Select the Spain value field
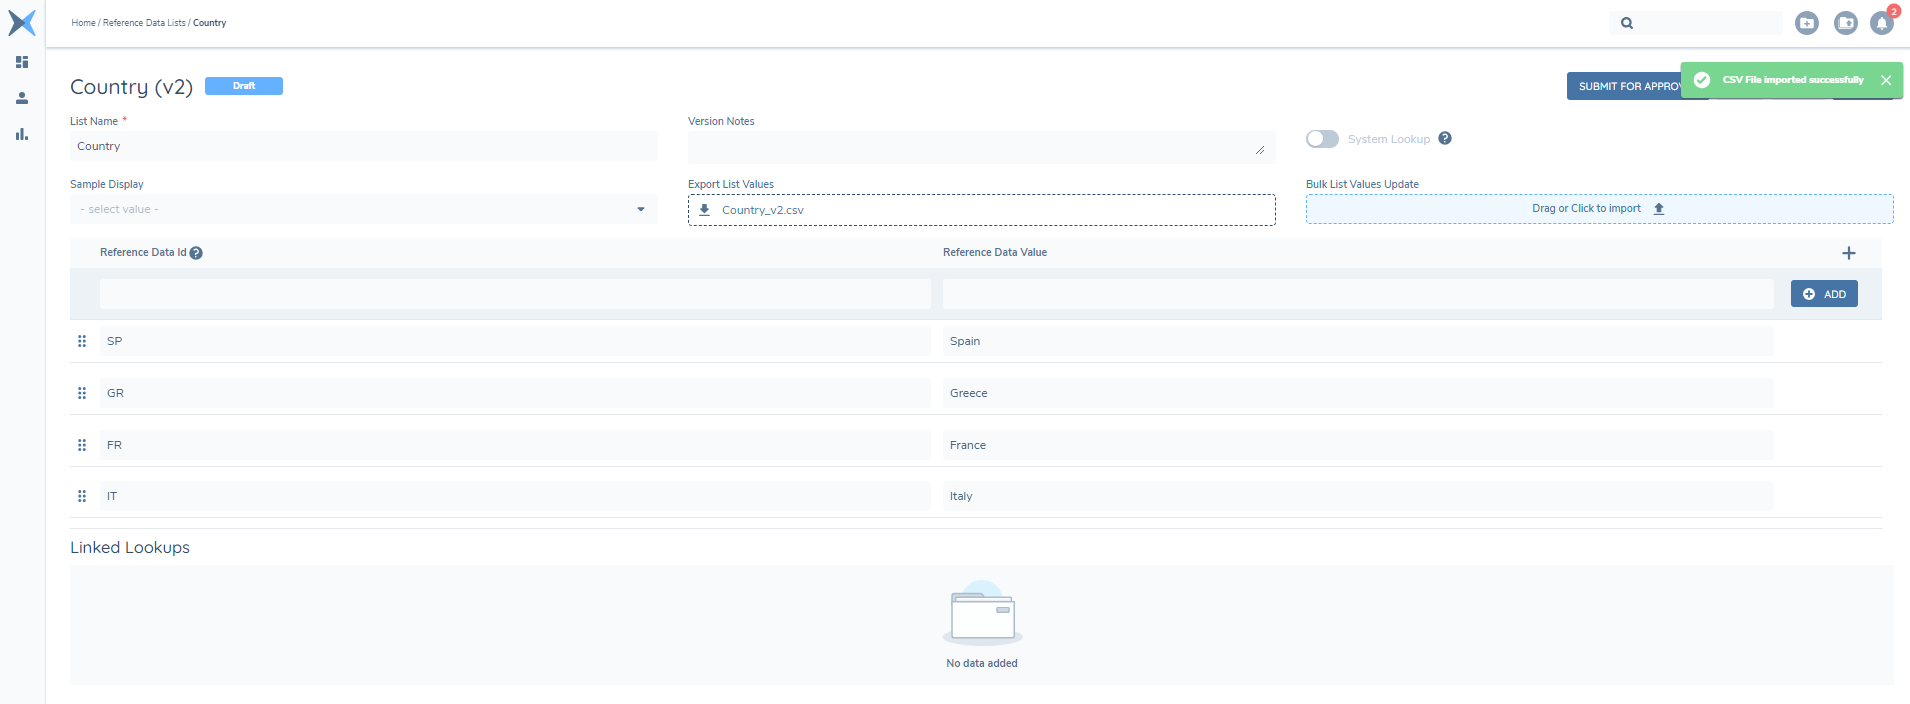Screen dimensions: 1910x704 (1358, 341)
